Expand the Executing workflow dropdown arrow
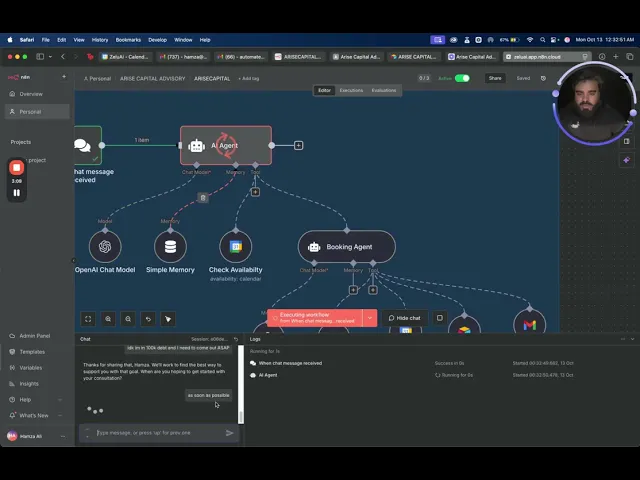640x480 pixels. pyautogui.click(x=370, y=318)
